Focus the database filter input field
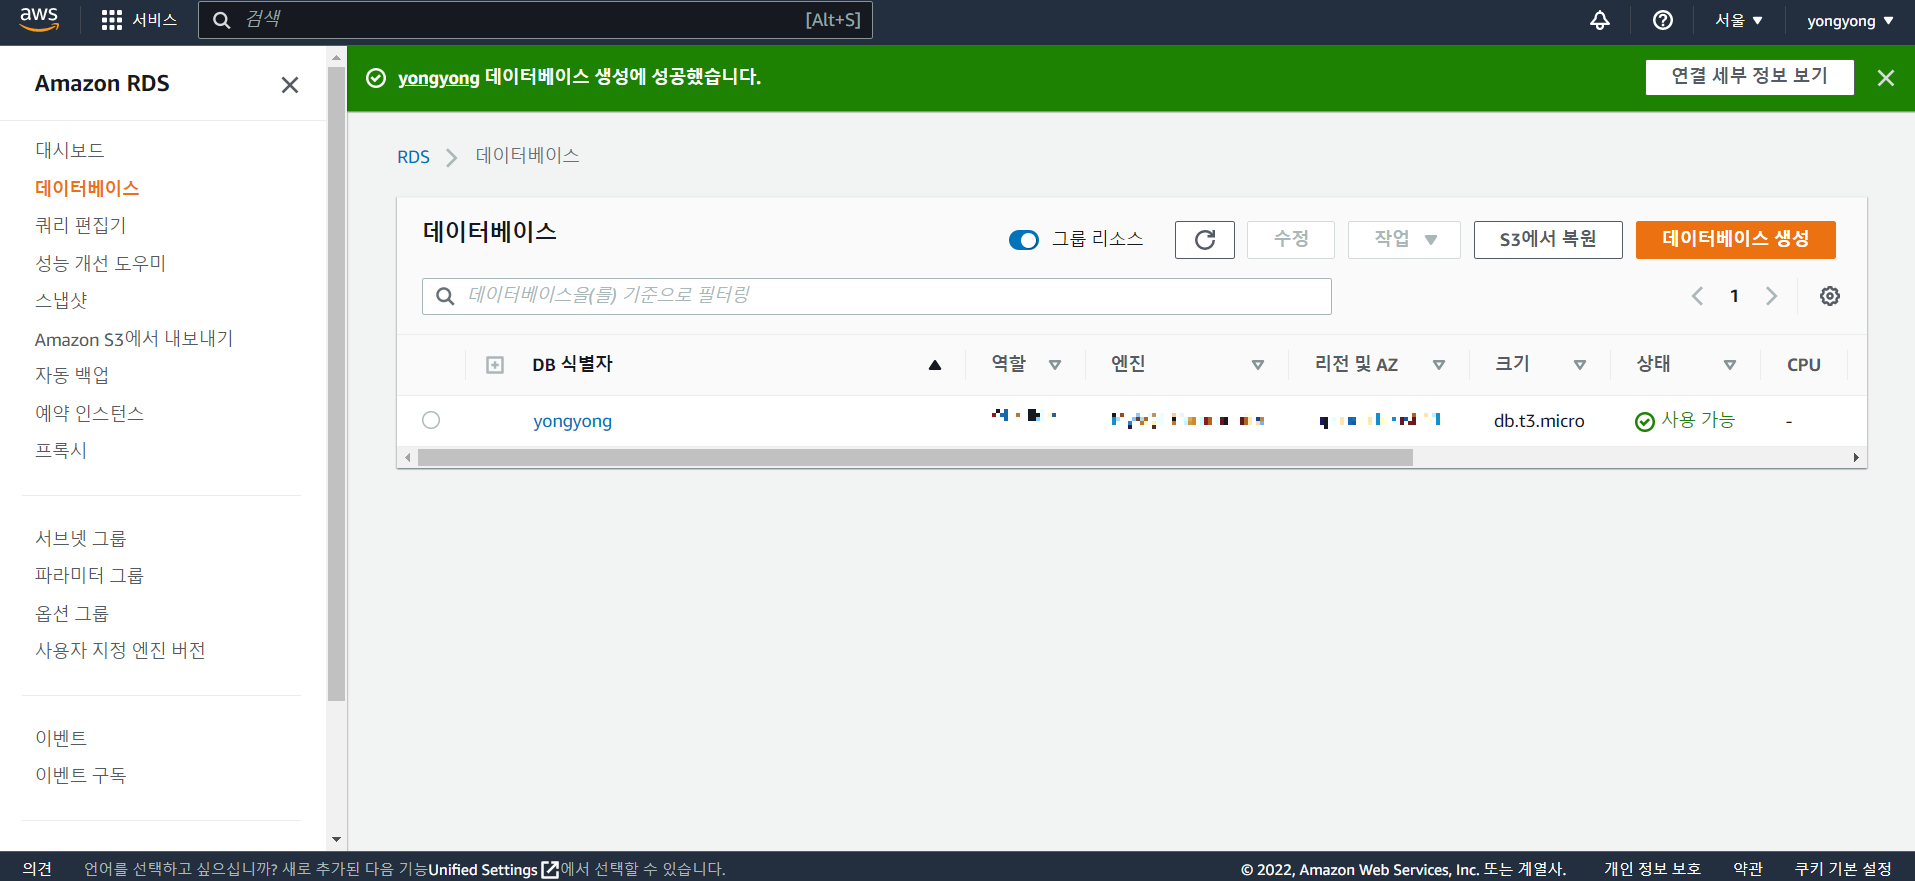Image resolution: width=1915 pixels, height=881 pixels. click(877, 296)
